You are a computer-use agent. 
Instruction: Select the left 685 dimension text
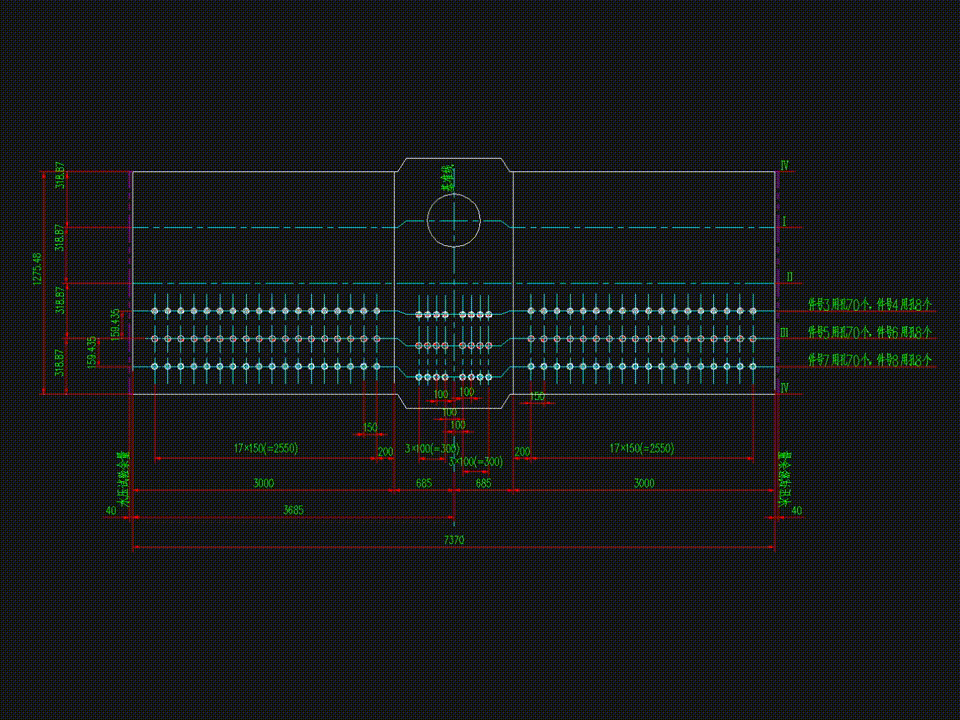pyautogui.click(x=424, y=483)
